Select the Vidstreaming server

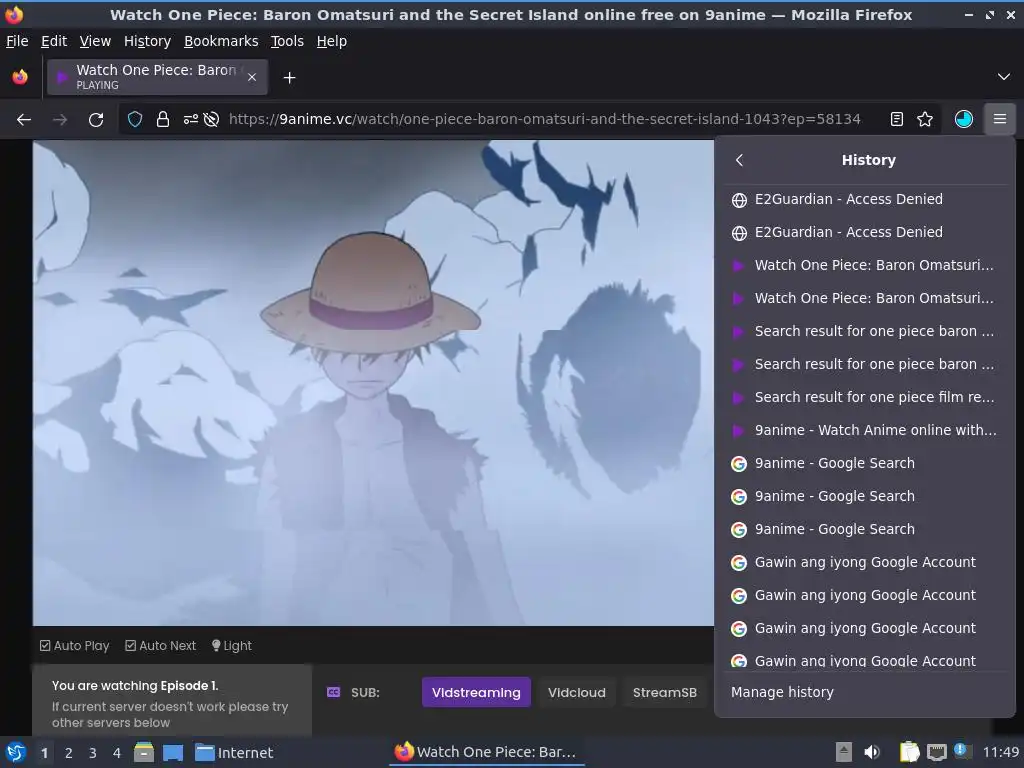[x=476, y=692]
